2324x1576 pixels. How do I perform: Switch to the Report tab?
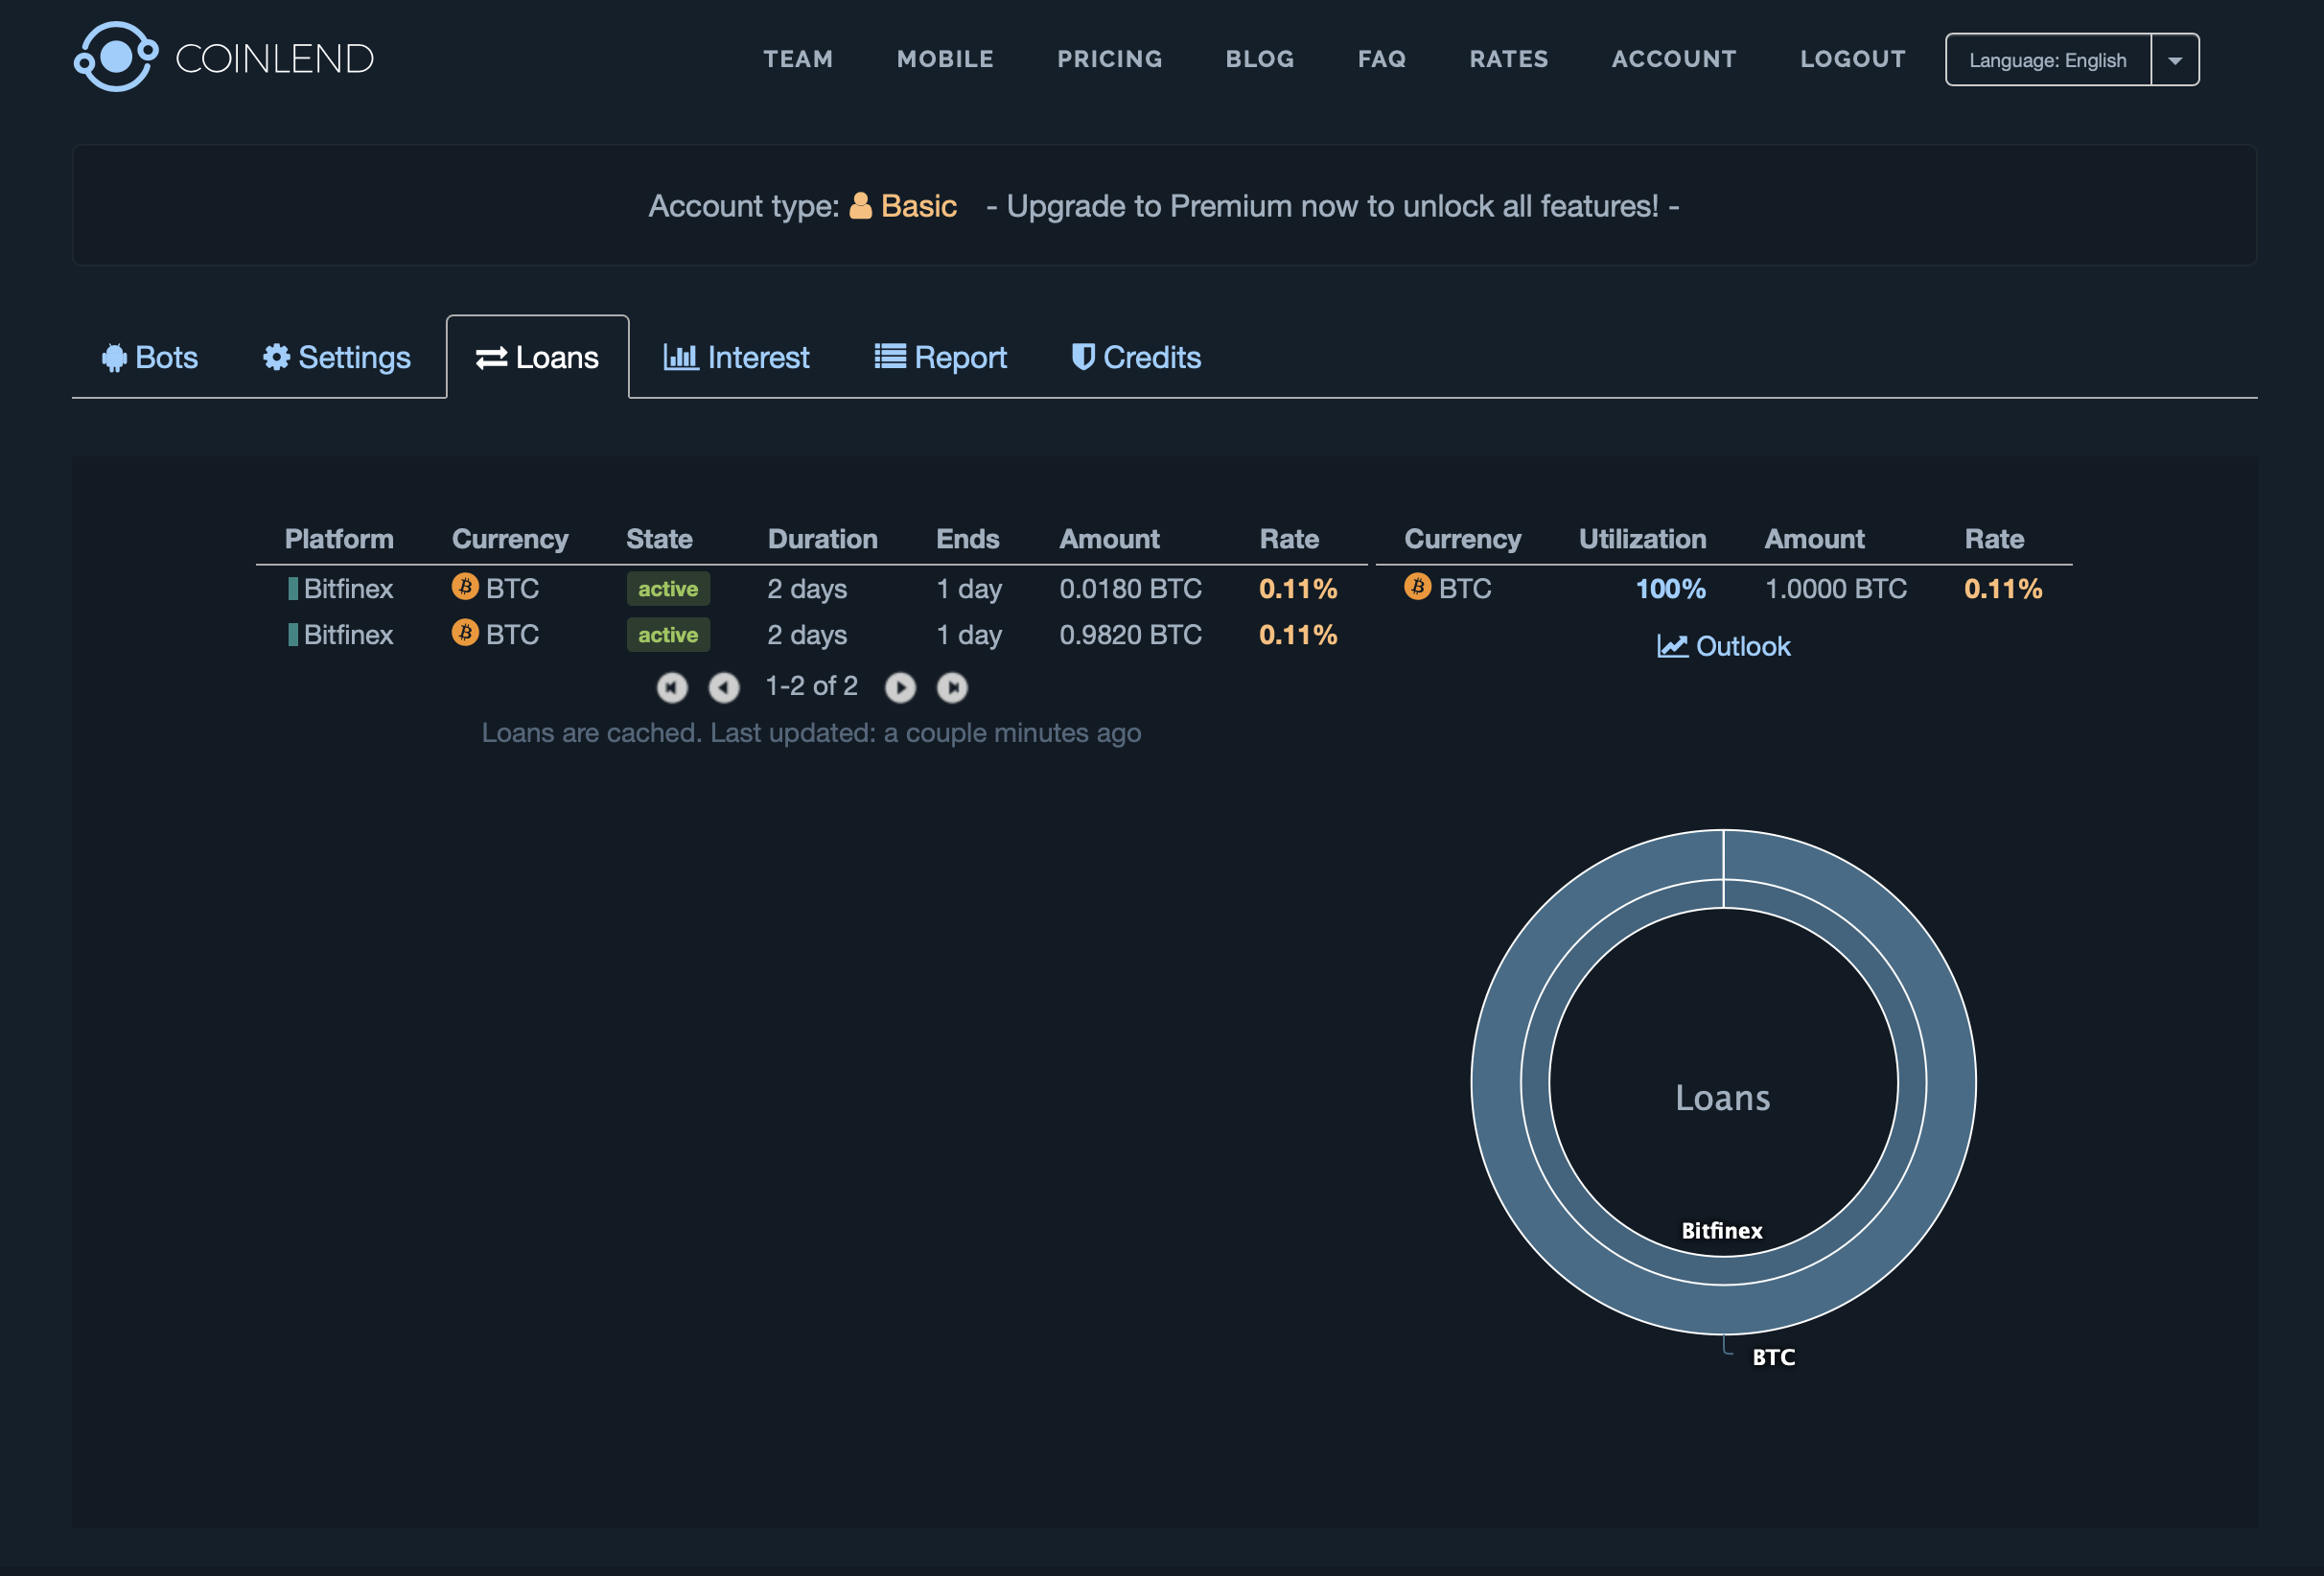click(941, 357)
